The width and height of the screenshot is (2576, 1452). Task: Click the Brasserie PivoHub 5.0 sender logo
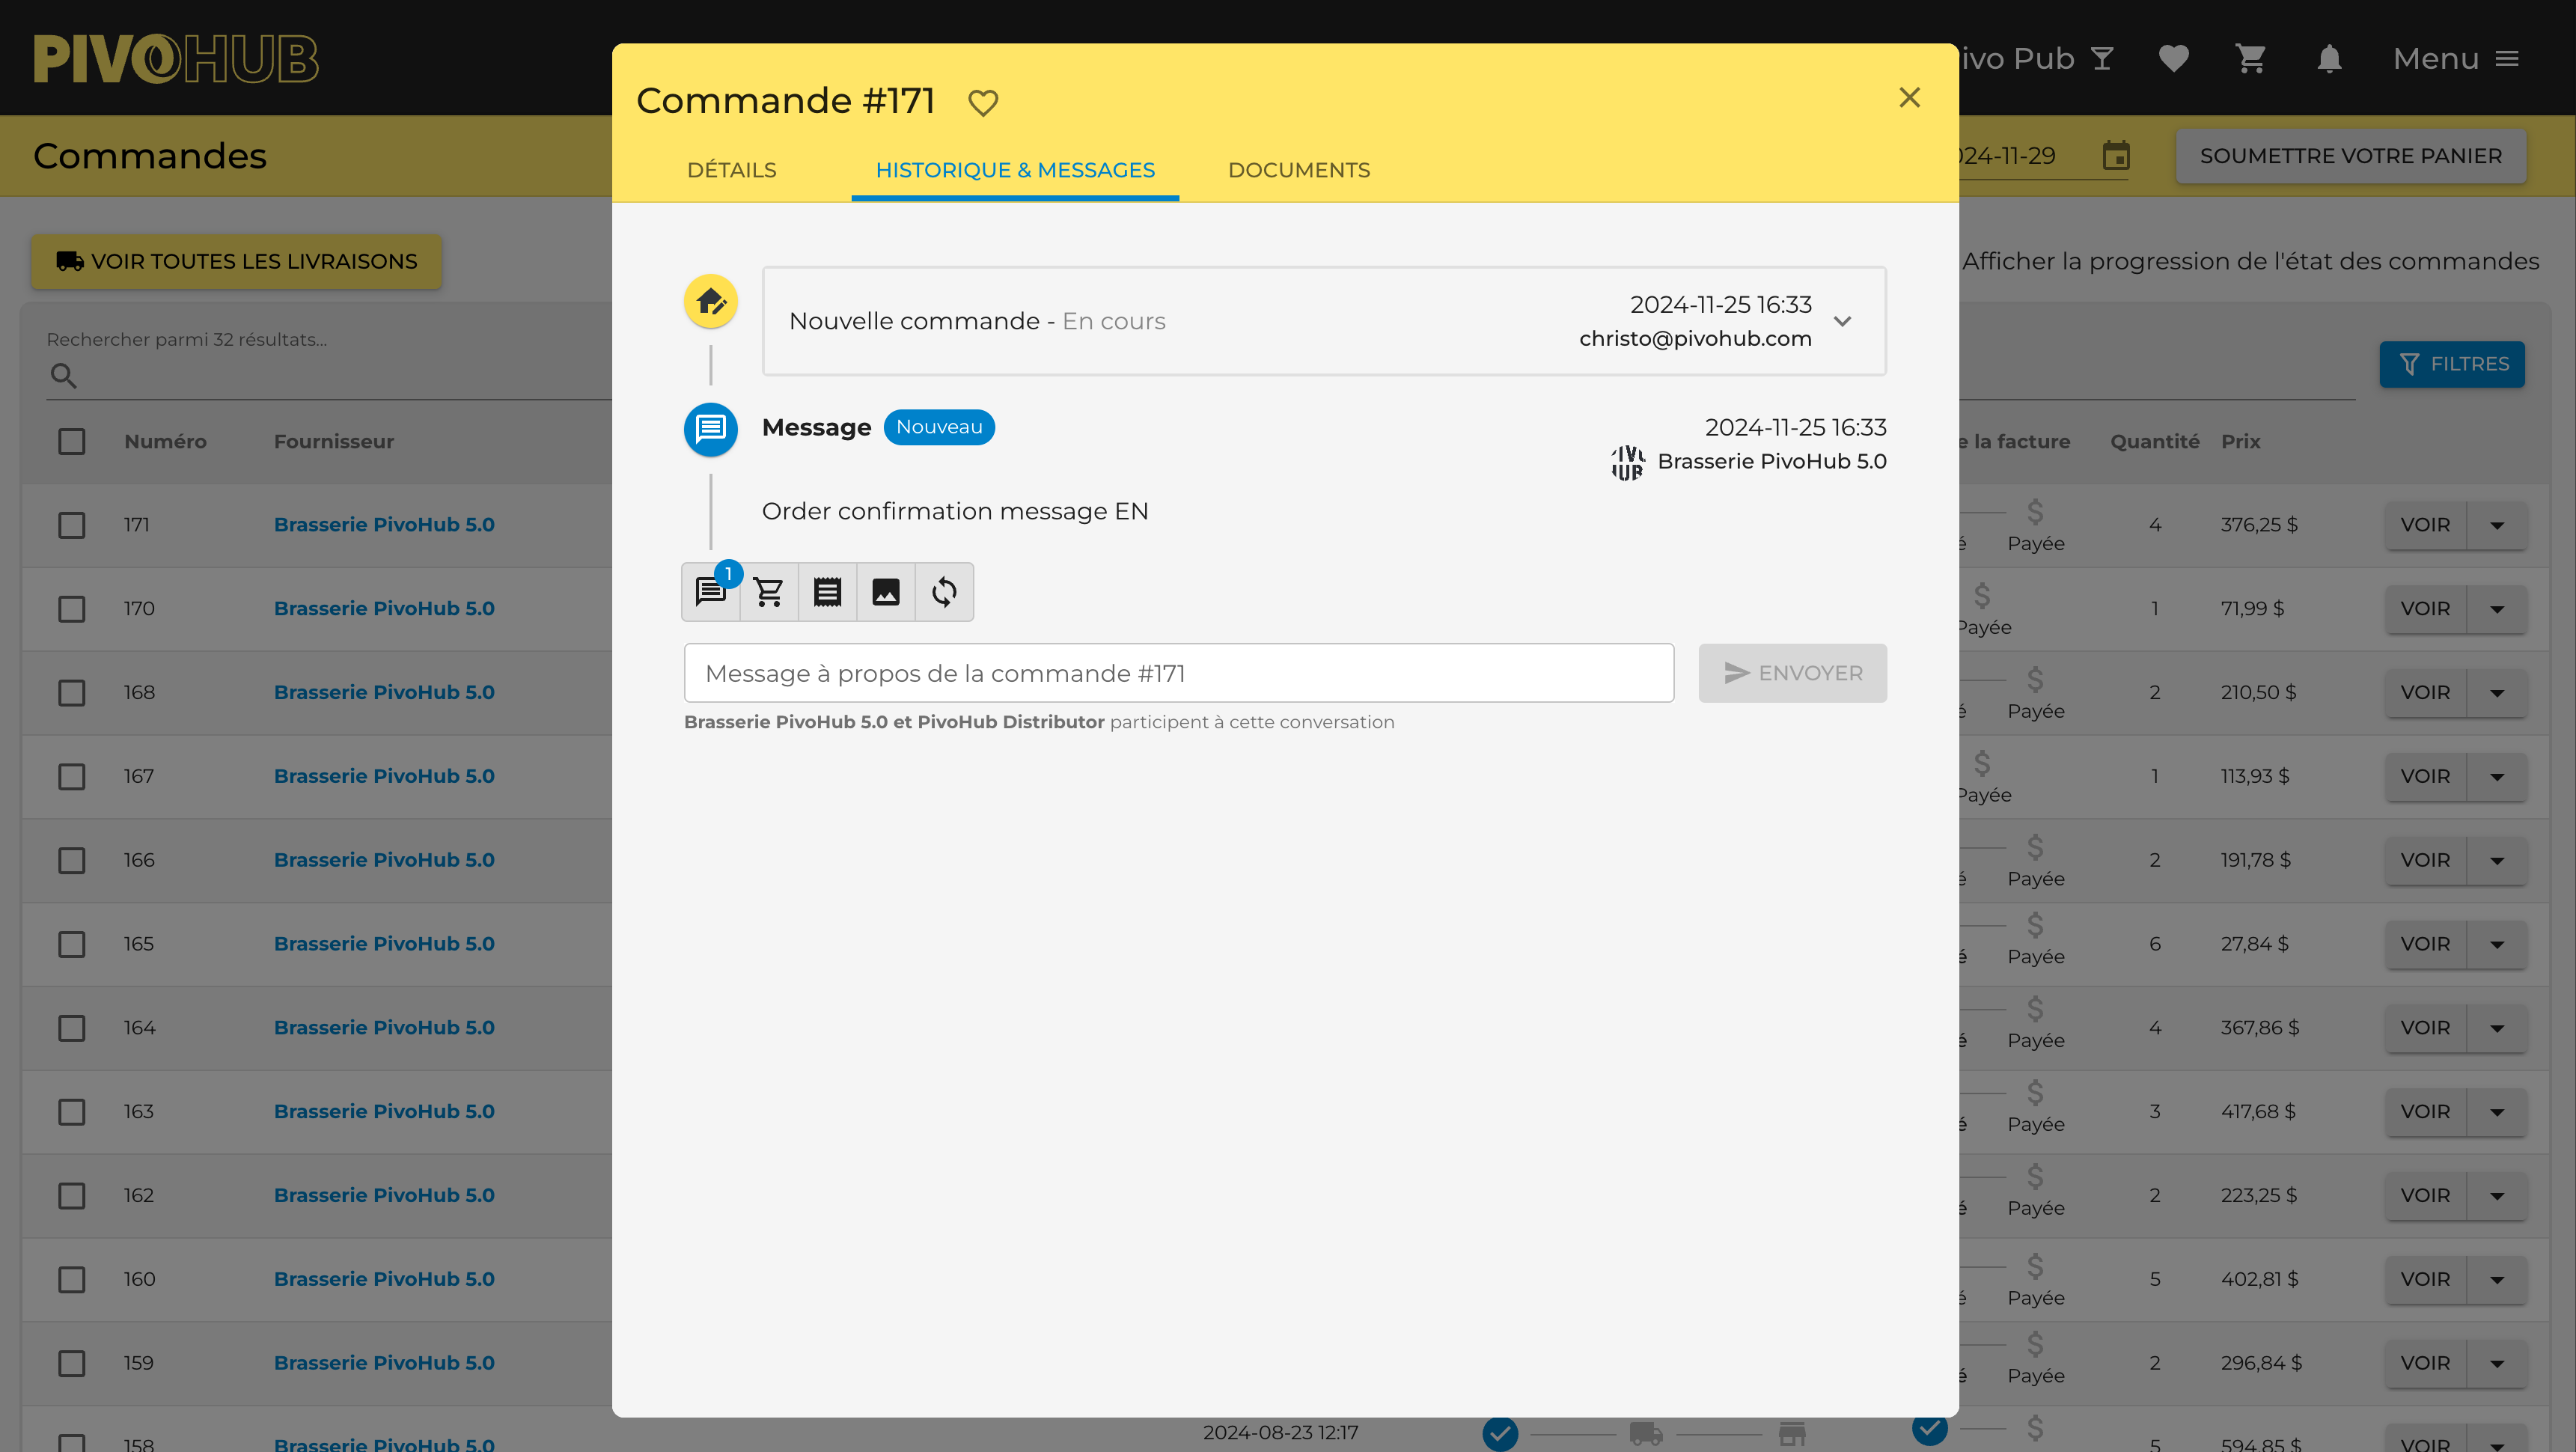point(1627,462)
